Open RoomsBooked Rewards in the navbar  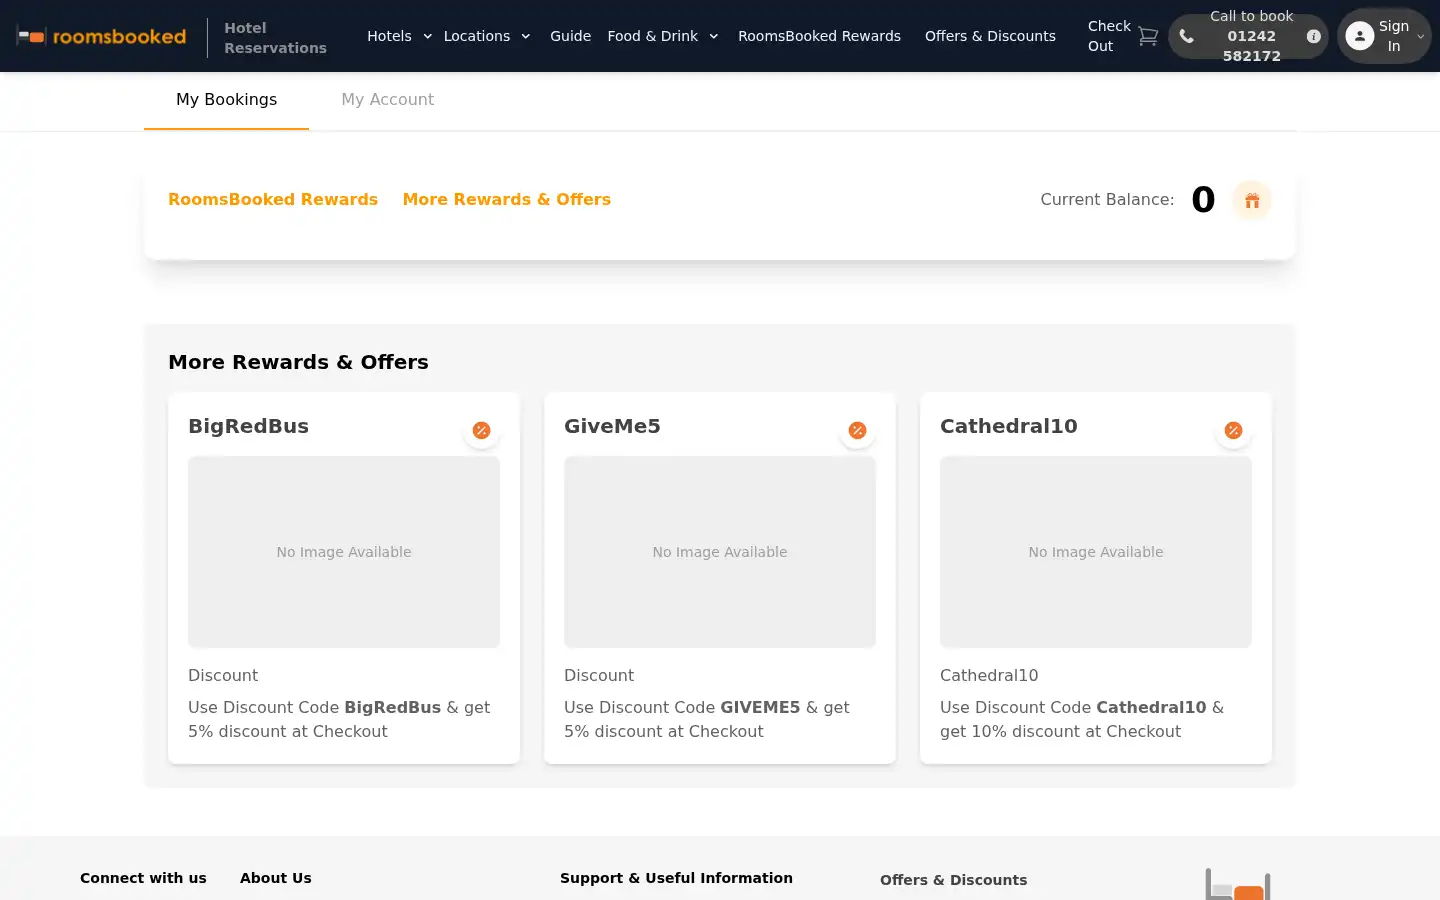tap(819, 36)
